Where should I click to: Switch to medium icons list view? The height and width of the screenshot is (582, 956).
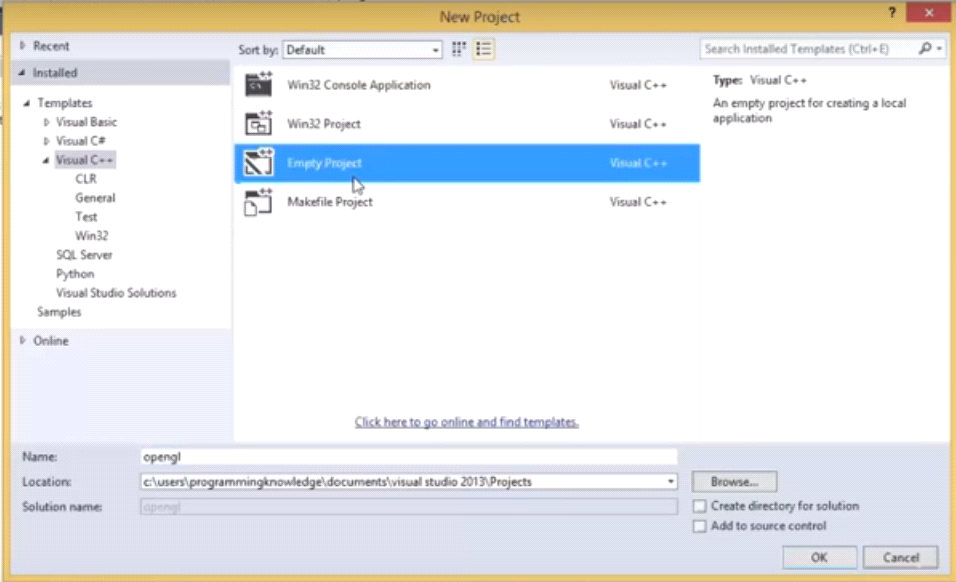tap(483, 49)
